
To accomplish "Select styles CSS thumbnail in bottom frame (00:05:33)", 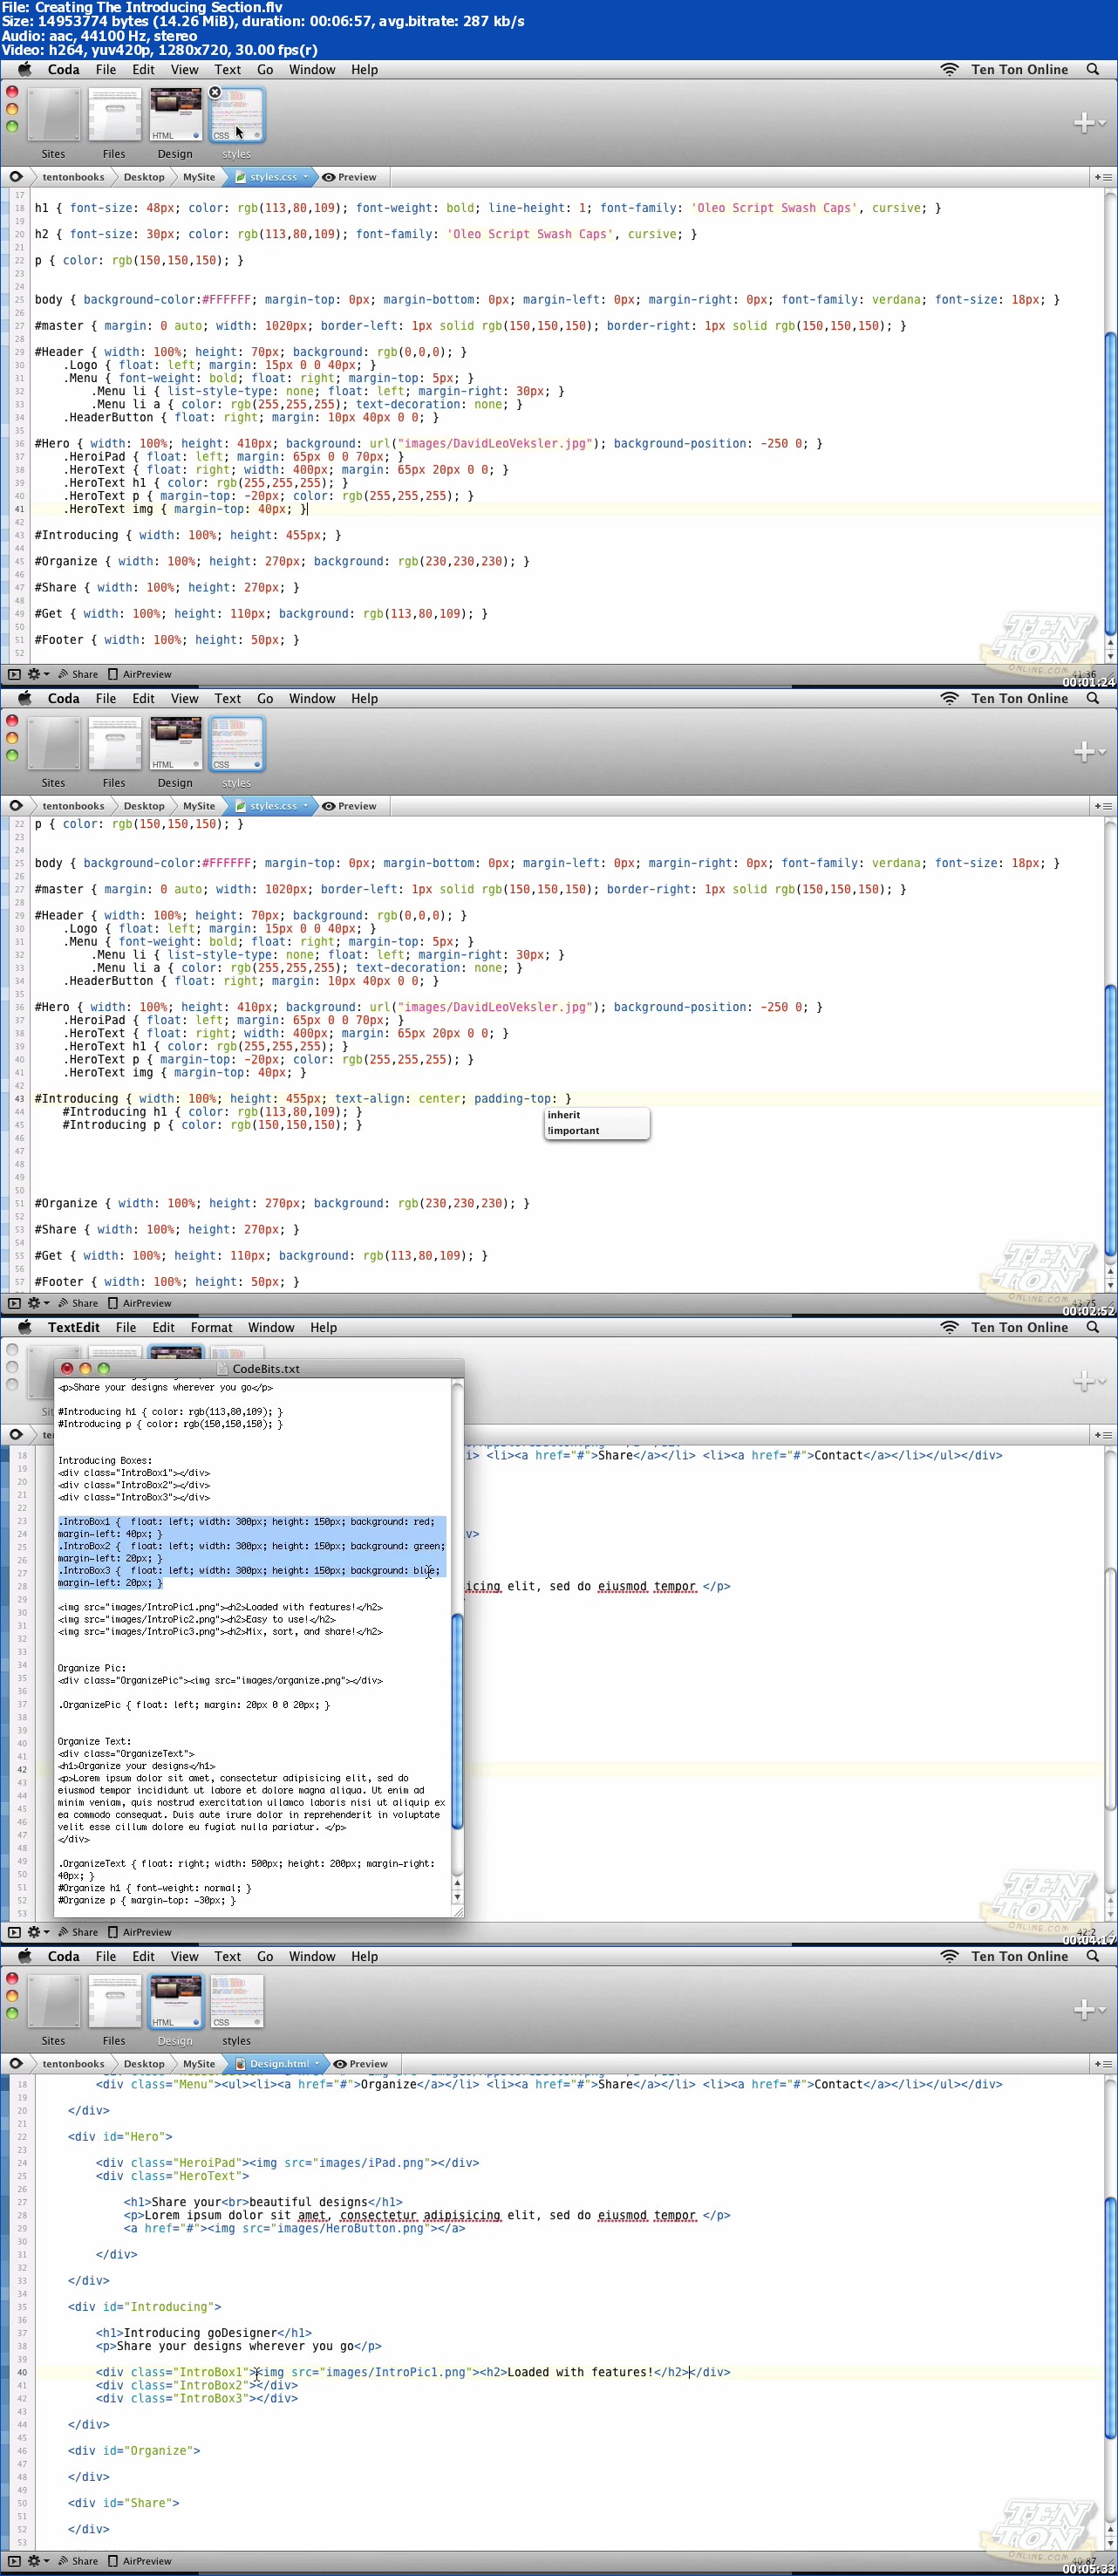I will coord(236,2002).
